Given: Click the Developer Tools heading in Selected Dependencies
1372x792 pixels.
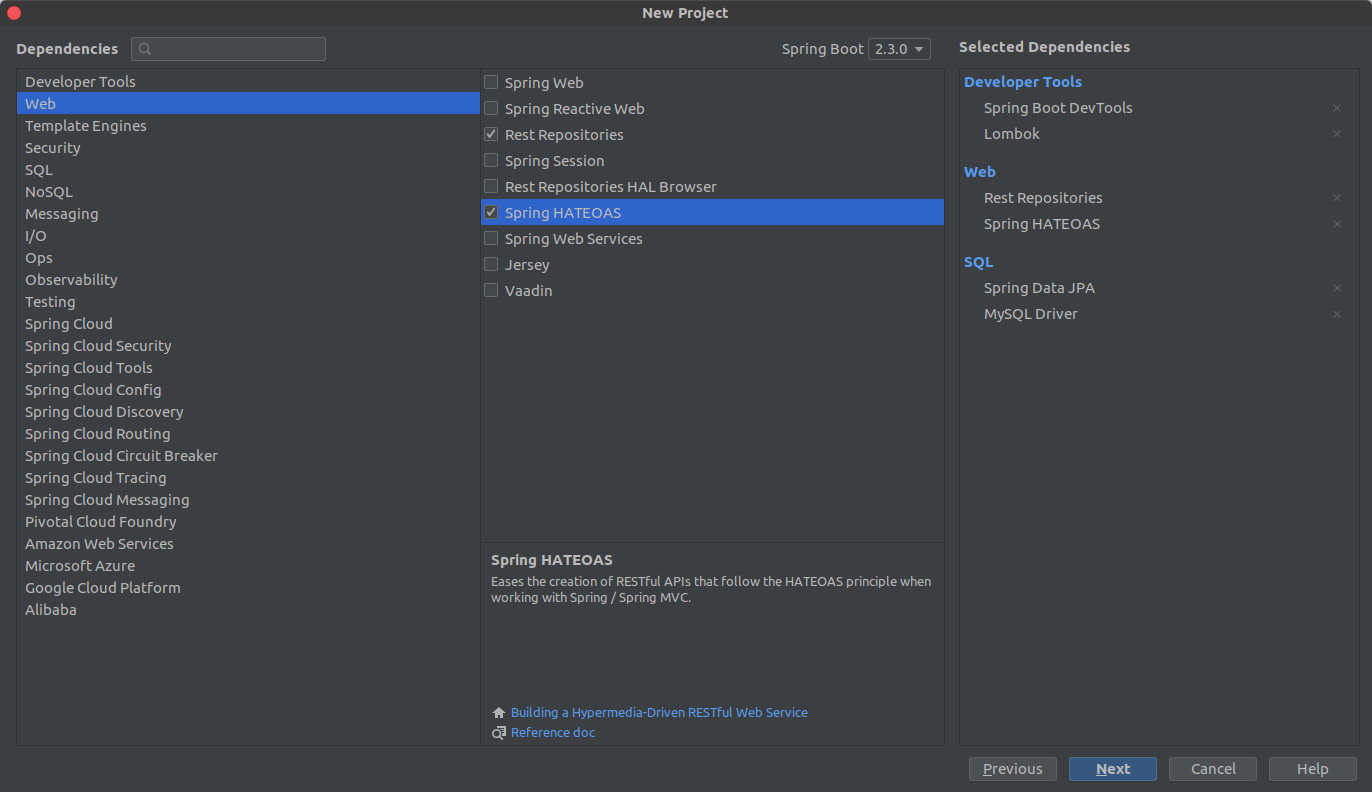Looking at the screenshot, I should point(1023,82).
